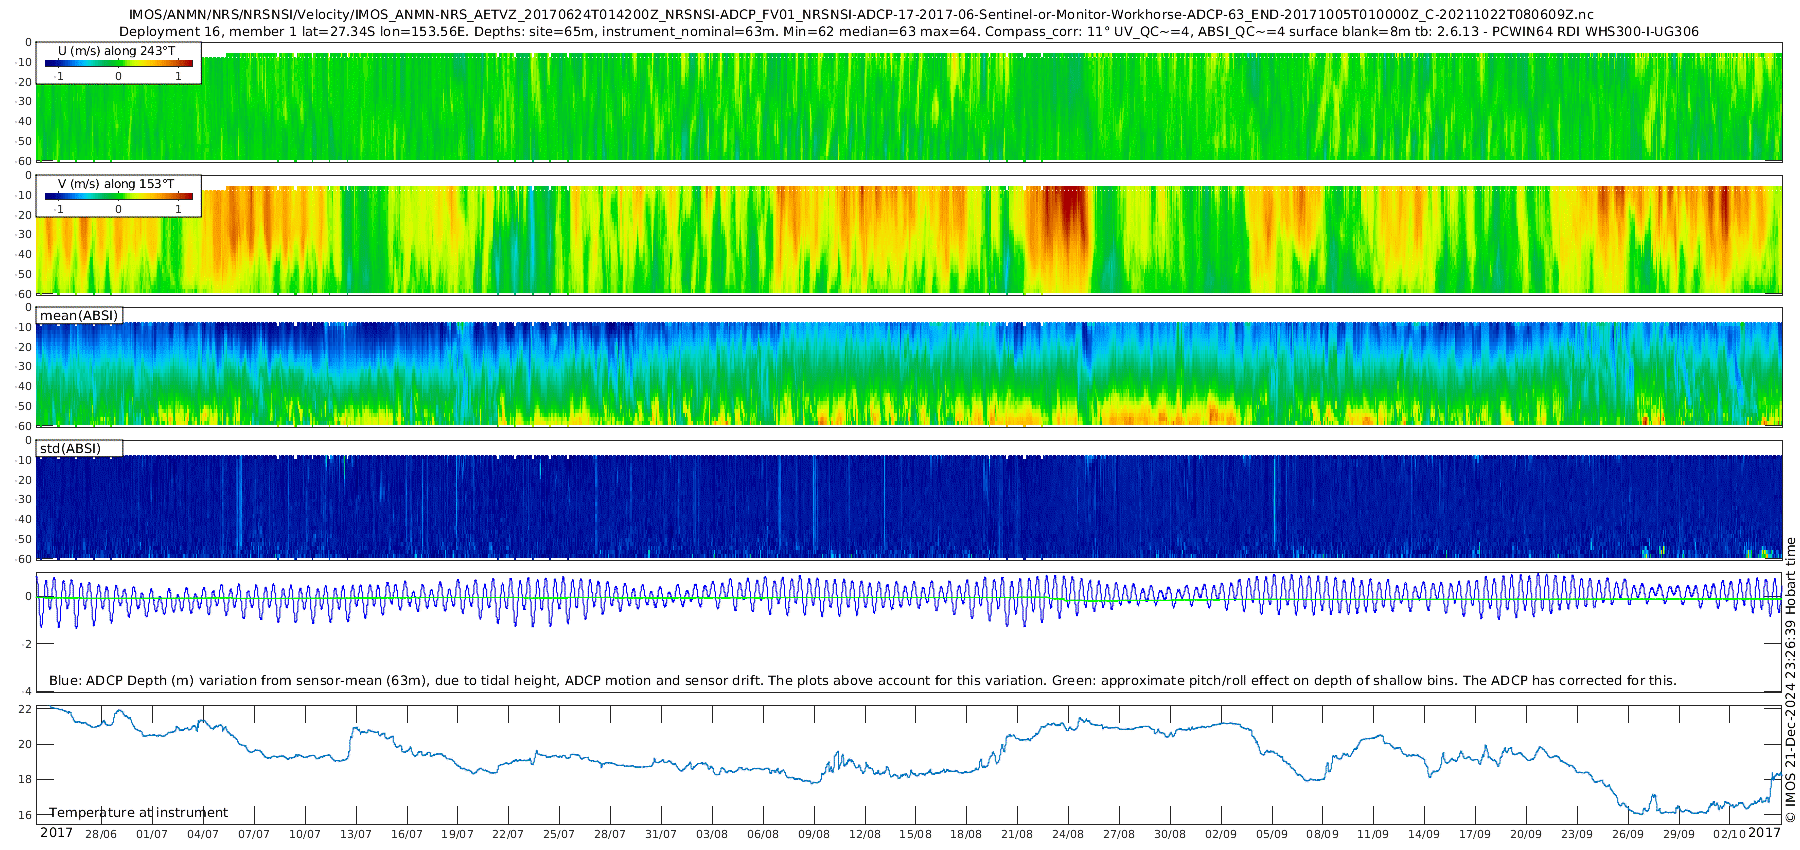The width and height of the screenshot is (1800, 850).
Task: Click the "Temperature at instrument" label
Action: 138,813
